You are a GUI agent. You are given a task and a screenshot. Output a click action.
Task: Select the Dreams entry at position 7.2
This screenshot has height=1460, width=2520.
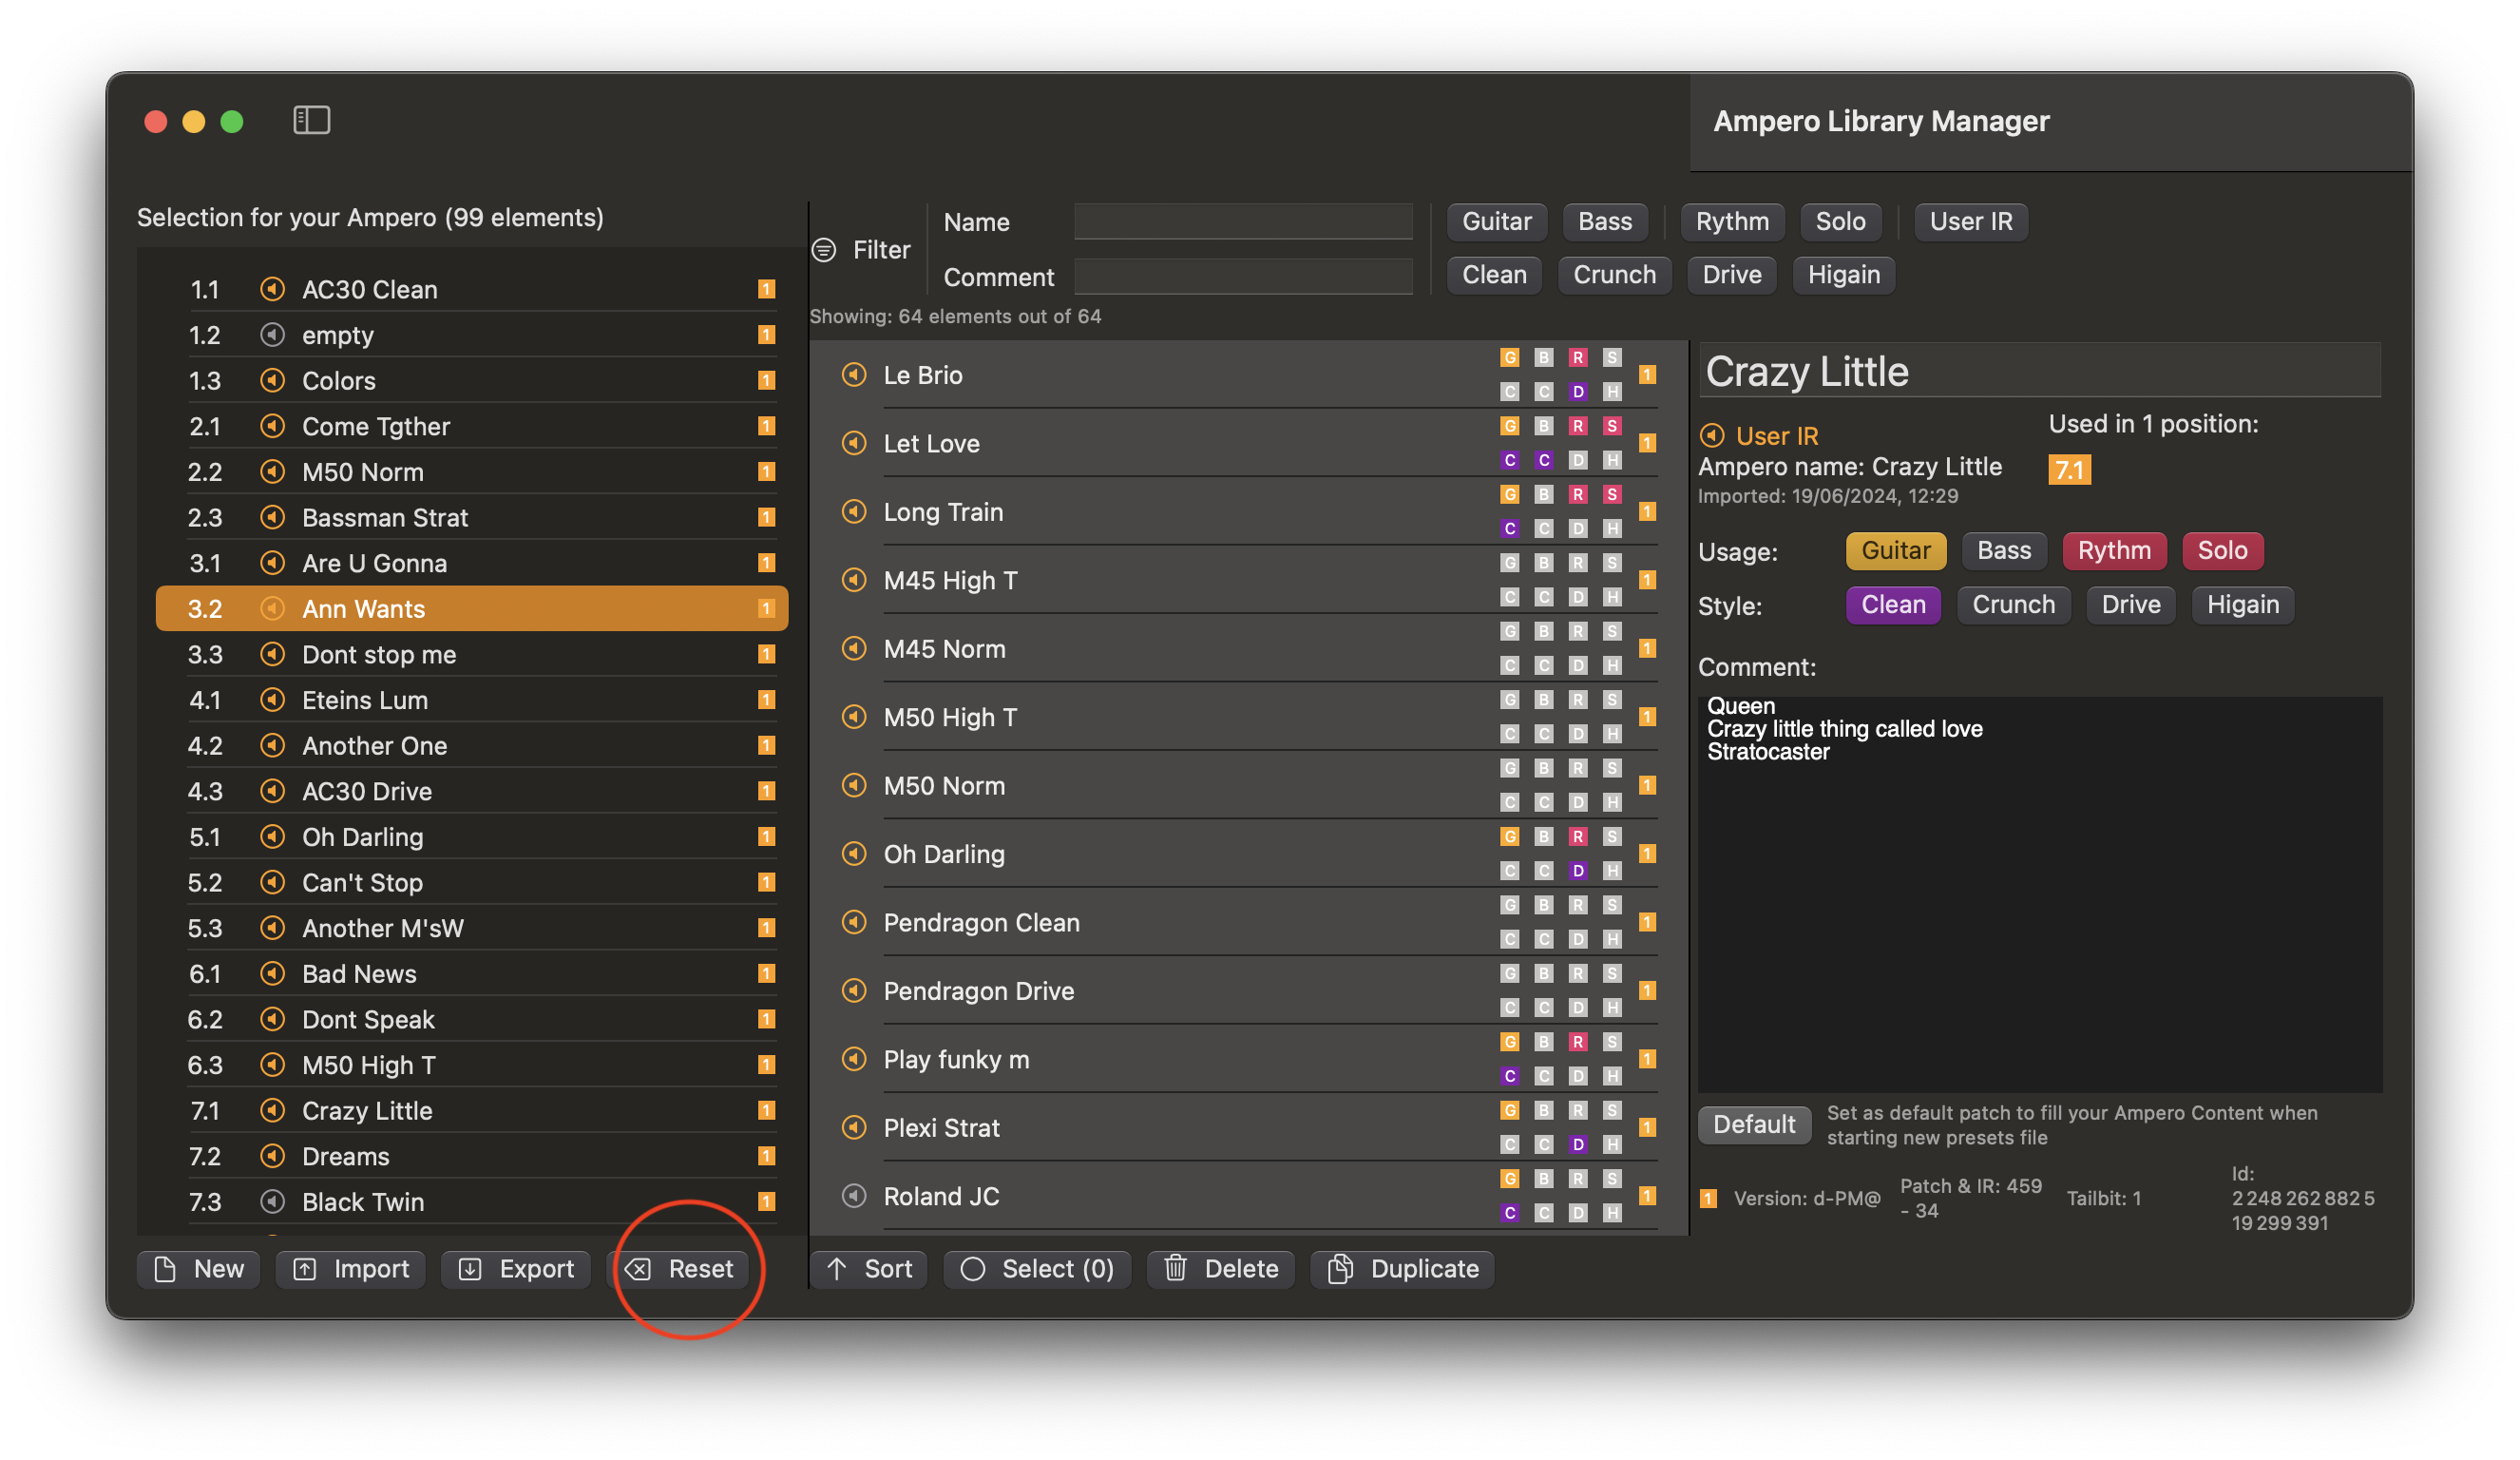tap(345, 1156)
